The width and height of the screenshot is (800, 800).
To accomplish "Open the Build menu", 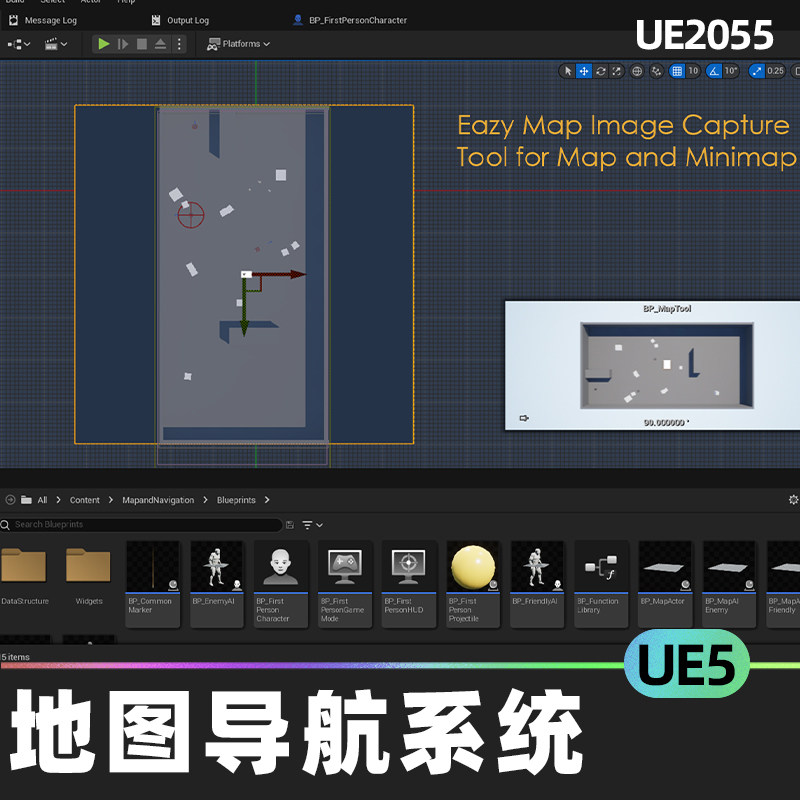I will click(15, 3).
